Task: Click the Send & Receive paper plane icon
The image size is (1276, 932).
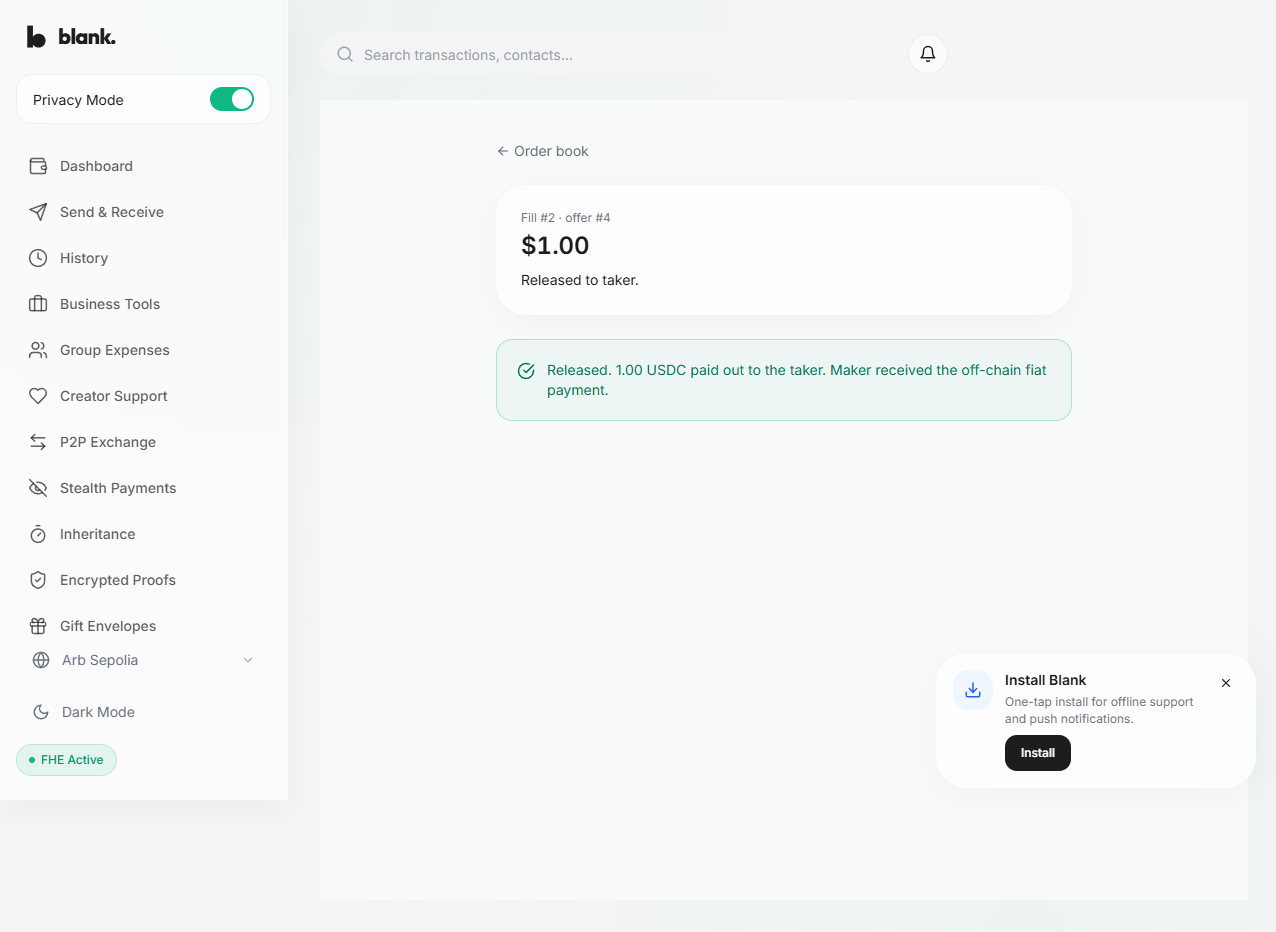Action: (x=38, y=212)
